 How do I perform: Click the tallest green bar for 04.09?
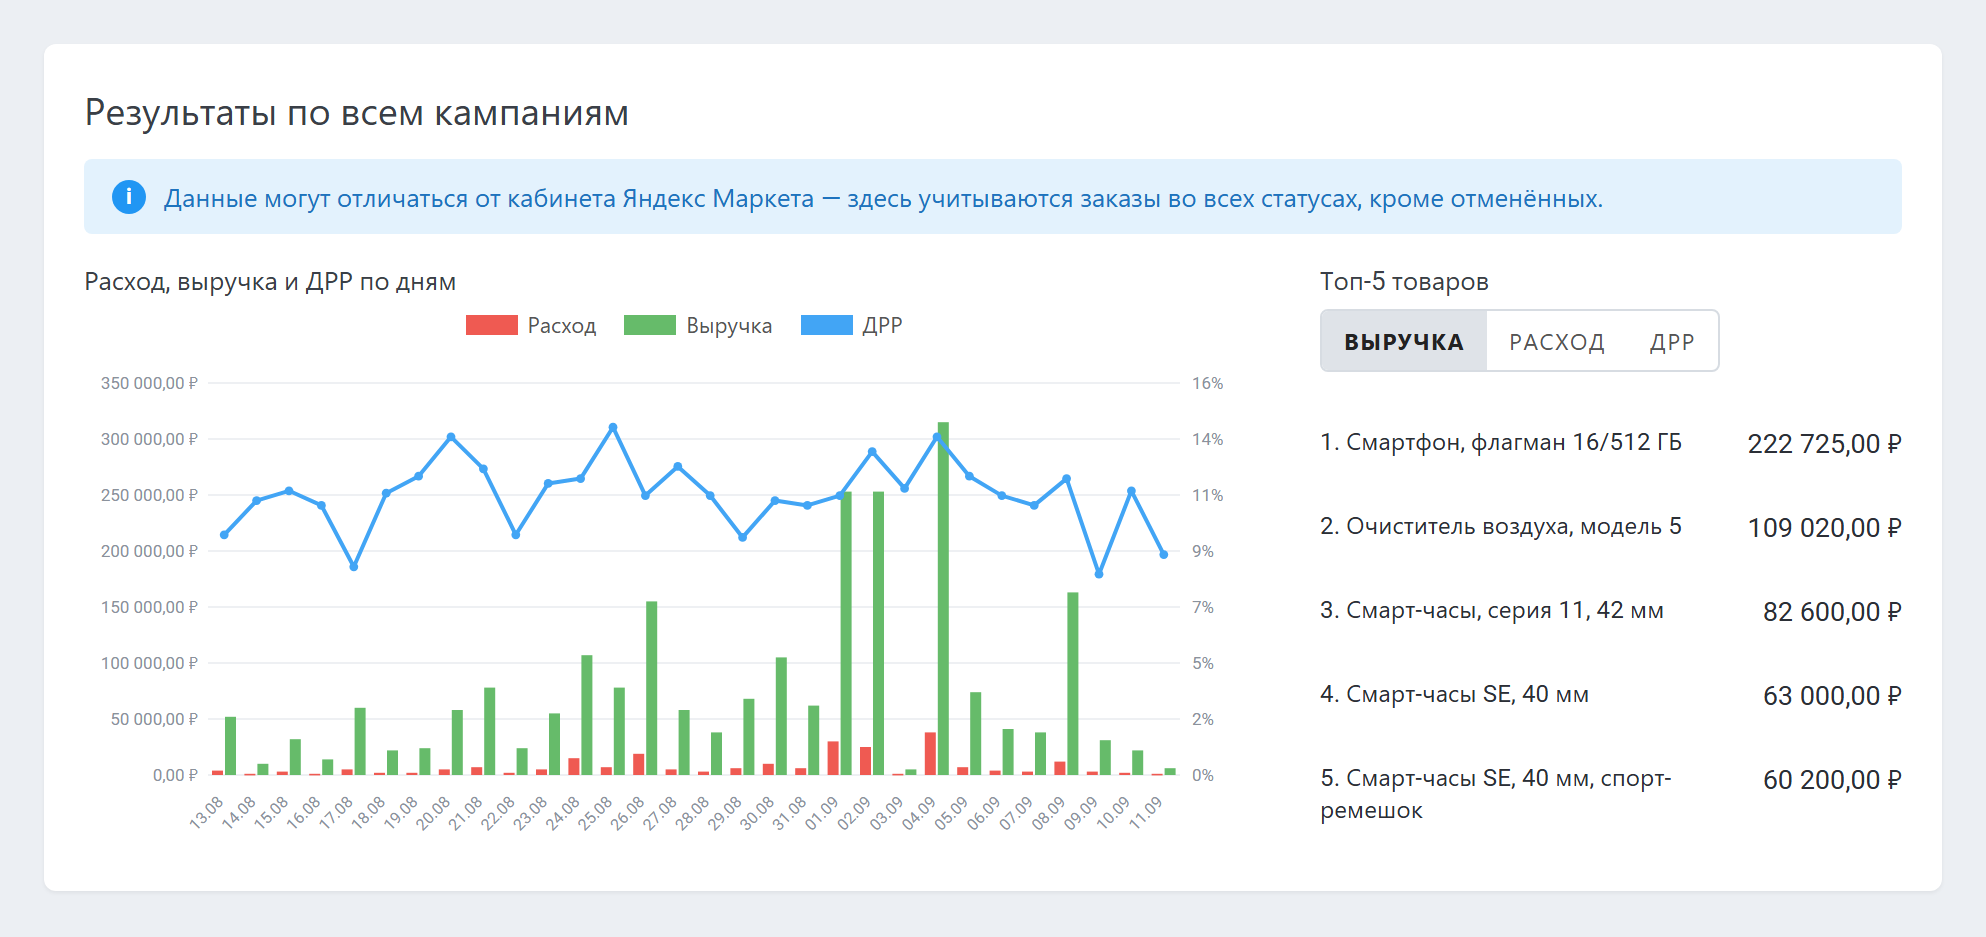tap(943, 598)
